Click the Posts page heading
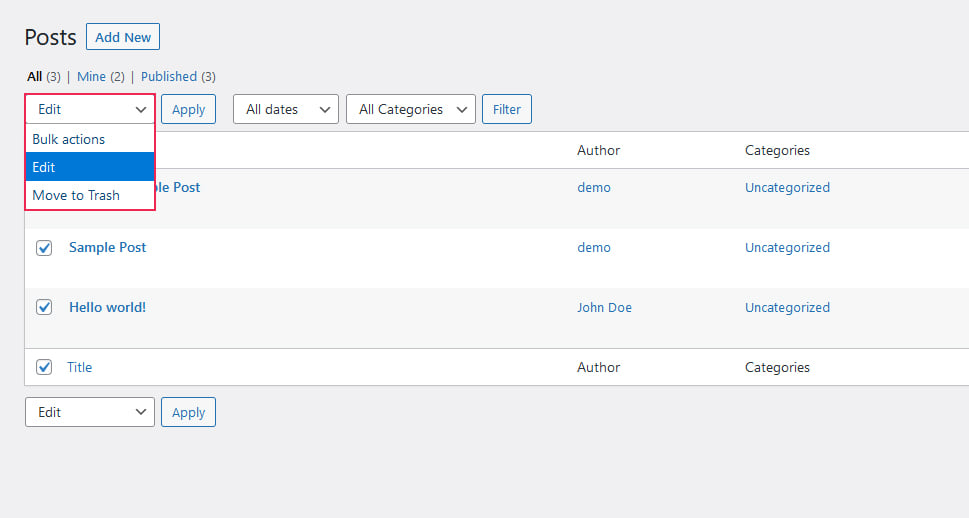 coord(51,37)
